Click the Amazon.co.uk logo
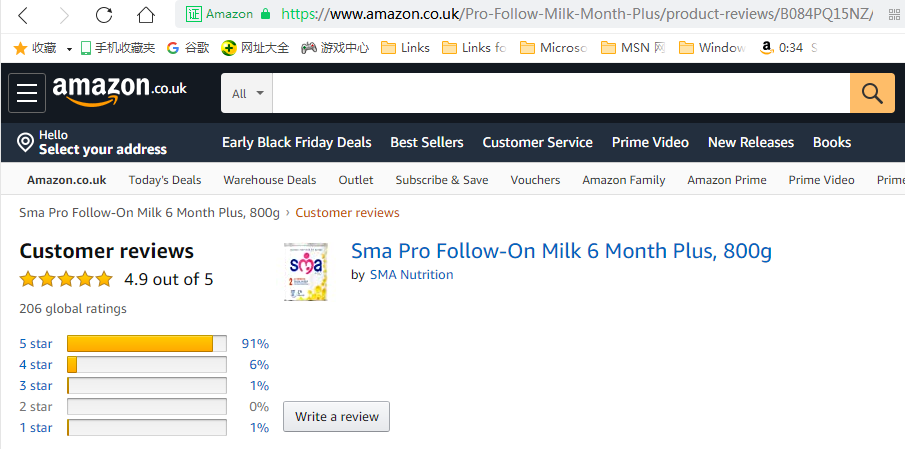The height and width of the screenshot is (449, 905). point(120,90)
